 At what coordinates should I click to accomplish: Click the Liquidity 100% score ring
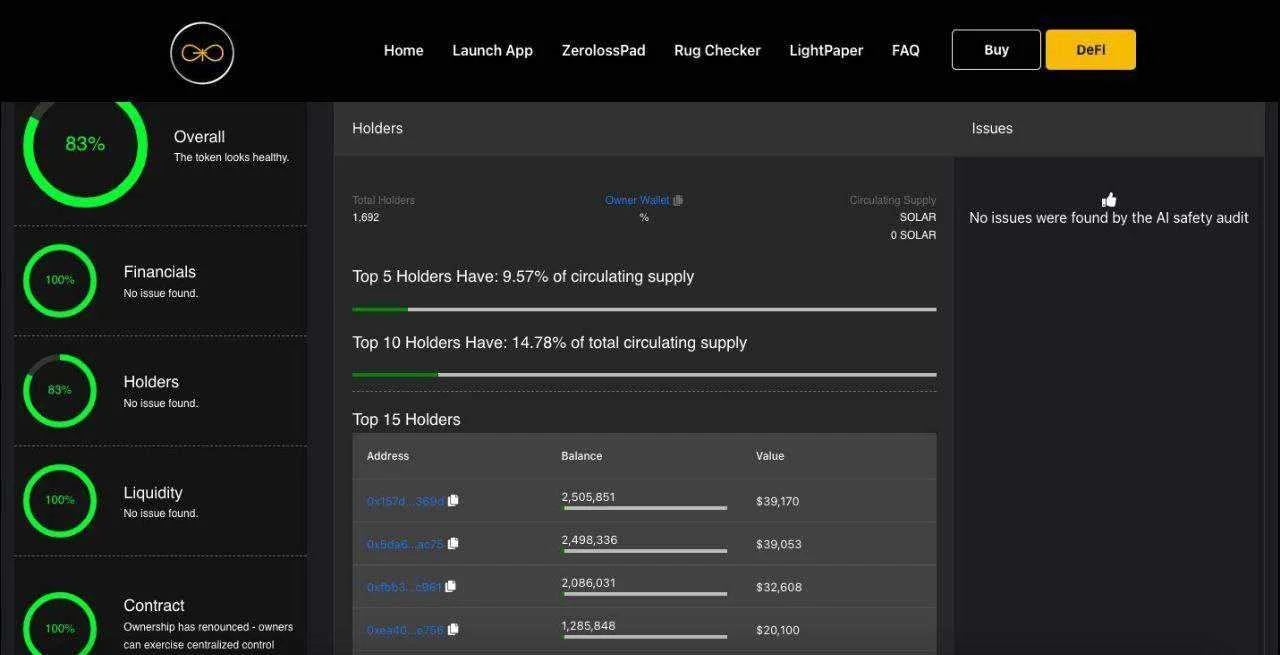pyautogui.click(x=60, y=500)
